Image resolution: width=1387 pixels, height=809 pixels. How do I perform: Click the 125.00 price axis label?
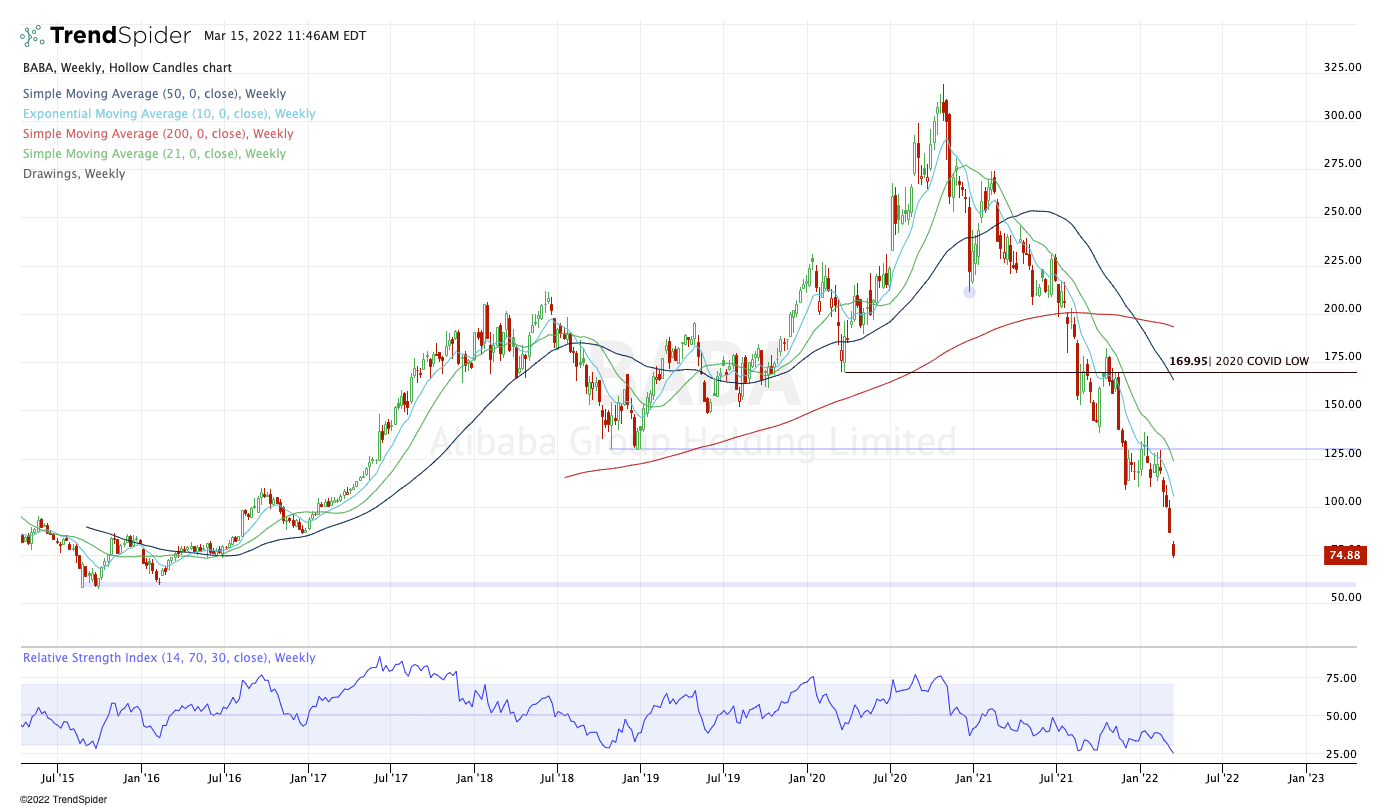1341,453
